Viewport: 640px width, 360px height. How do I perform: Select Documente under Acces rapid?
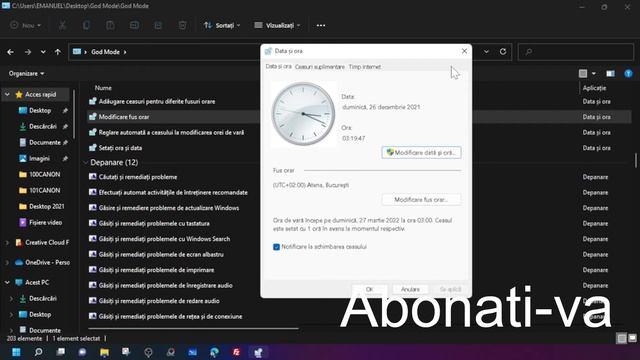pyautogui.click(x=44, y=142)
